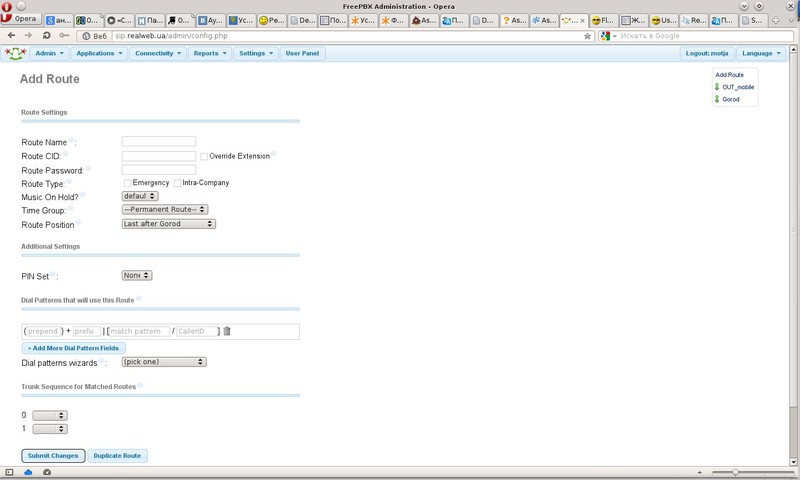Image resolution: width=800 pixels, height=480 pixels.
Task: Click the prepend dial pattern field
Action: [x=43, y=331]
